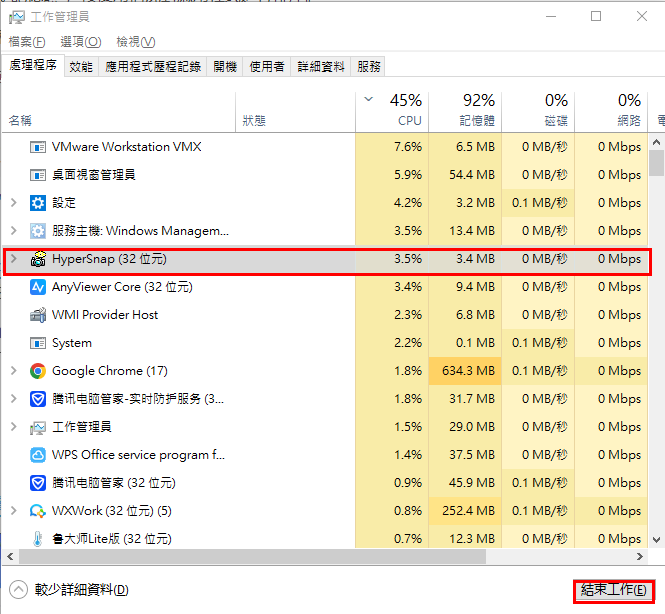Click the System process icon
The width and height of the screenshot is (665, 614).
pos(38,343)
